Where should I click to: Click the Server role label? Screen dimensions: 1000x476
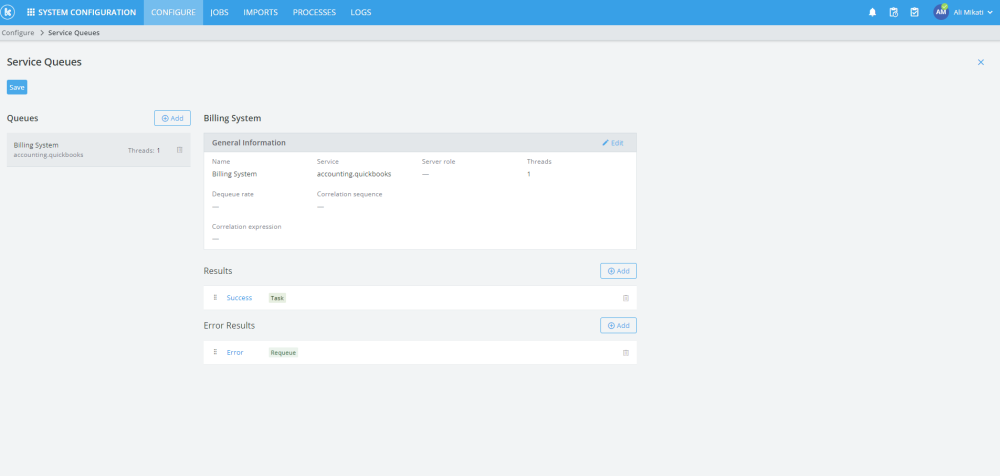439,161
